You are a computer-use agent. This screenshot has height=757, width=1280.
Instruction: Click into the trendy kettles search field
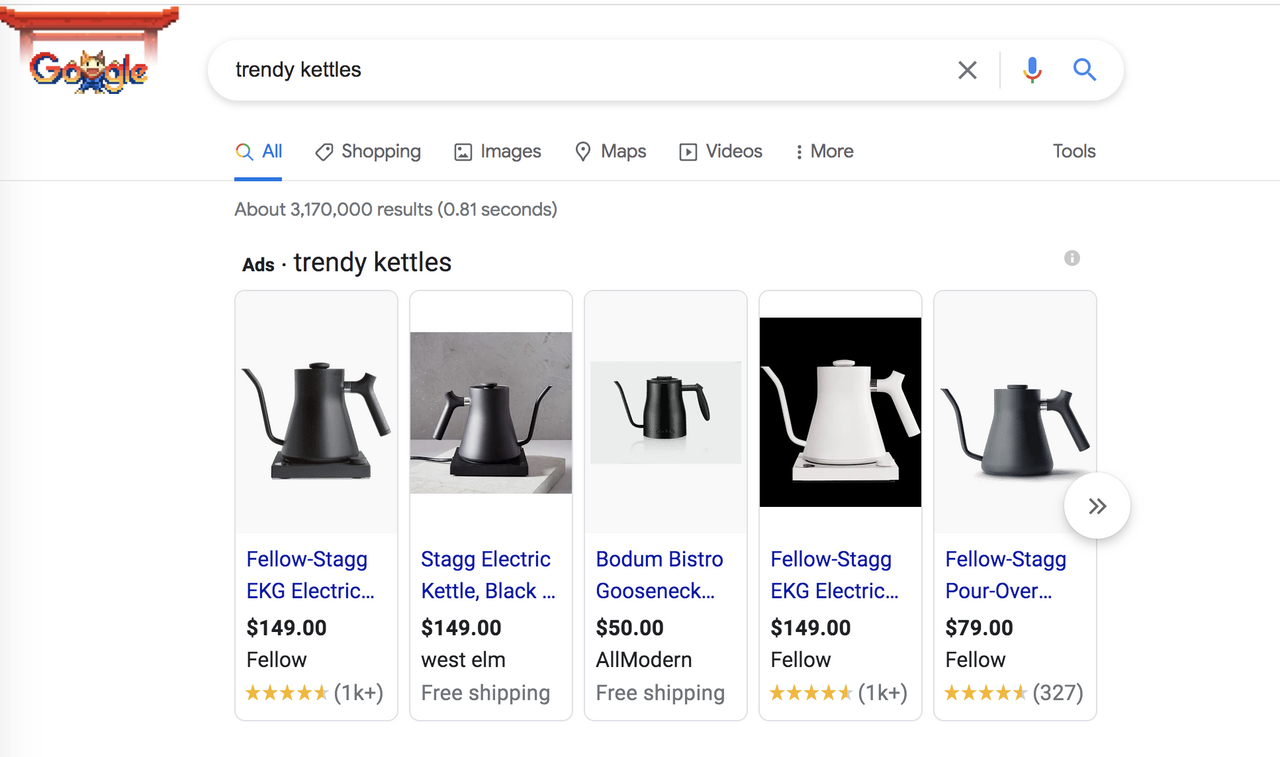click(580, 70)
